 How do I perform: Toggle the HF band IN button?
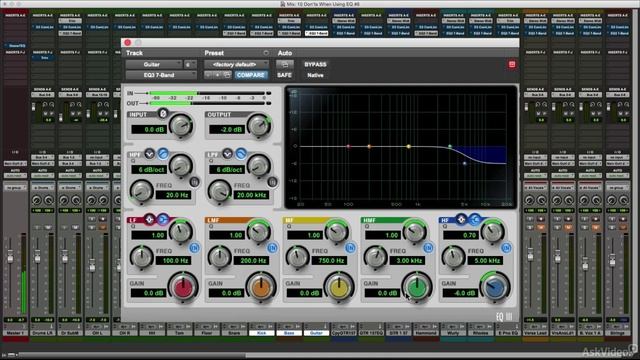coord(506,248)
